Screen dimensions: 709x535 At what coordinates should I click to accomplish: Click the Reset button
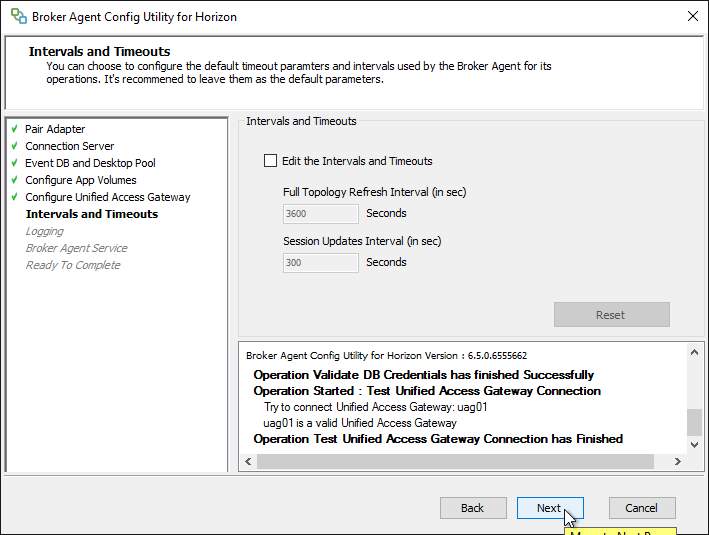(611, 315)
